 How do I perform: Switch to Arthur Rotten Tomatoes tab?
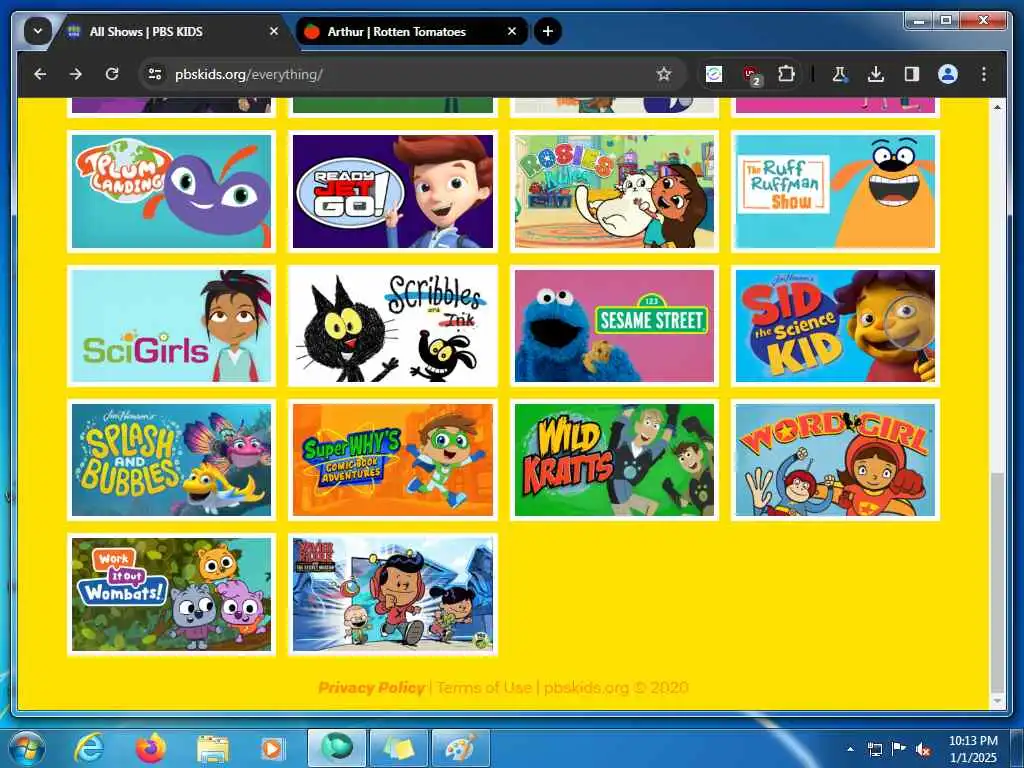pyautogui.click(x=413, y=31)
